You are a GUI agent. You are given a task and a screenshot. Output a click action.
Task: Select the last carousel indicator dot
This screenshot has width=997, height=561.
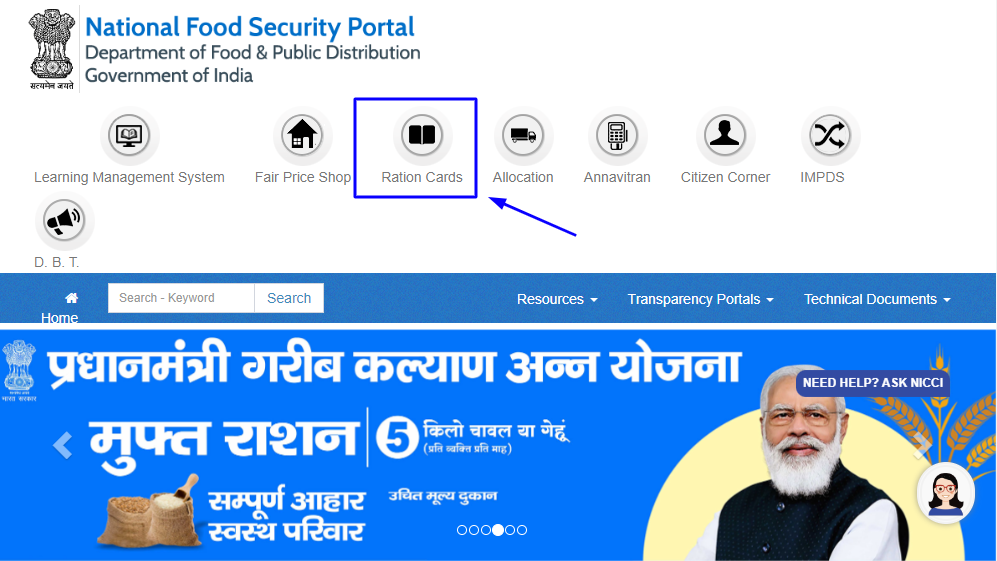[x=522, y=530]
